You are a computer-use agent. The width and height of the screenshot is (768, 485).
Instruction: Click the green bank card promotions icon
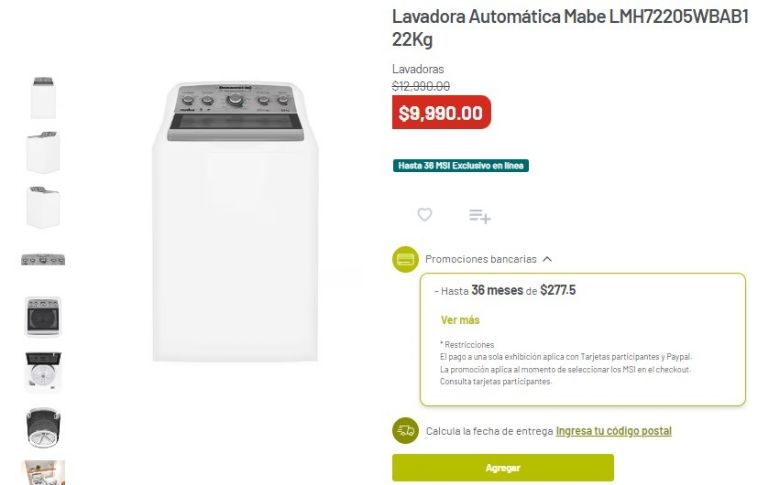point(405,259)
